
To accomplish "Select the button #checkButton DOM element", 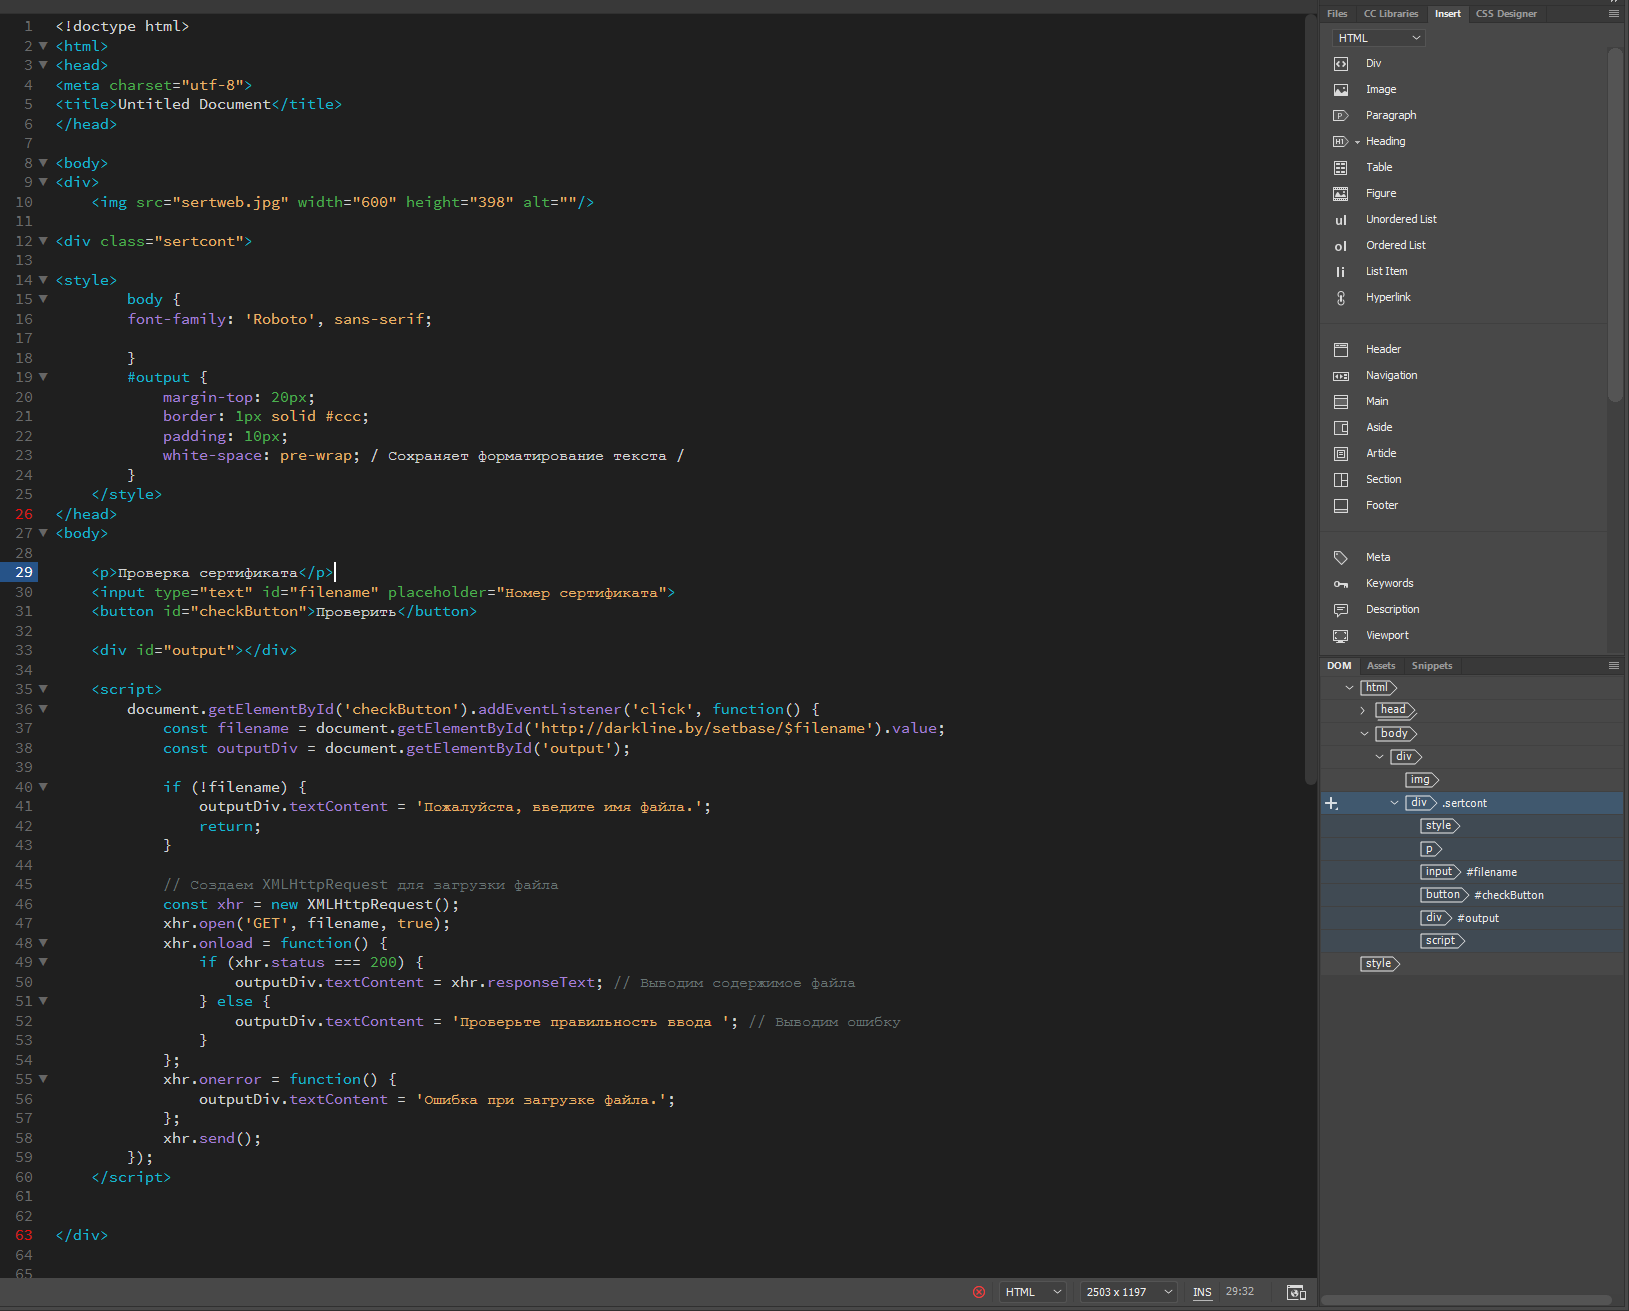I will coord(1443,895).
